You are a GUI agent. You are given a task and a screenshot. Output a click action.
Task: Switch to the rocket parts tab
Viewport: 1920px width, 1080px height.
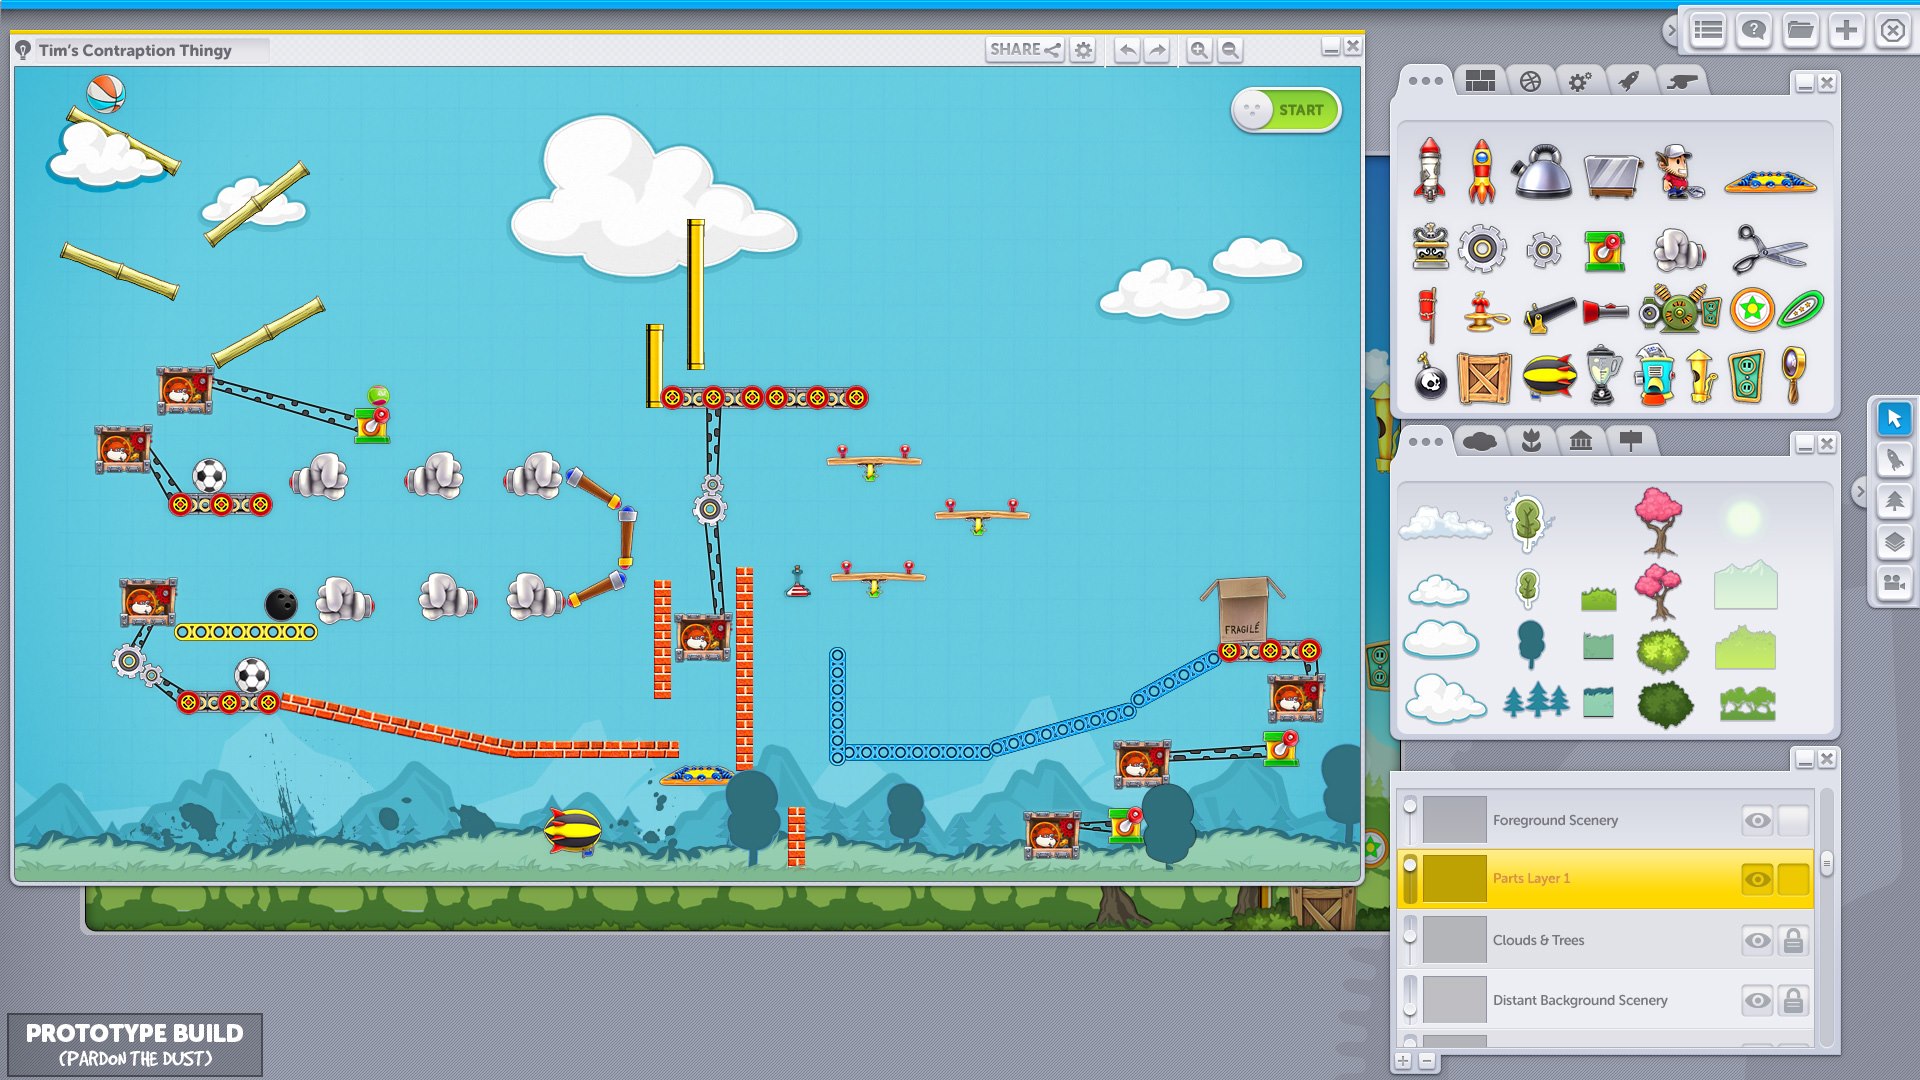(1629, 81)
